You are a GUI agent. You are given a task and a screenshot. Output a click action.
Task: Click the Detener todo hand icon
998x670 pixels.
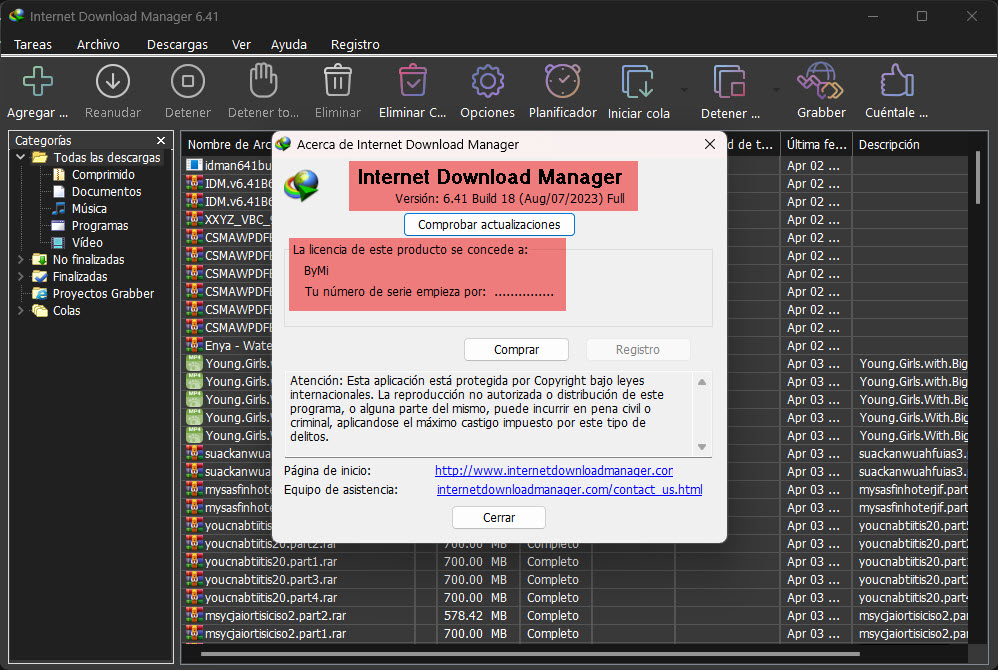263,81
